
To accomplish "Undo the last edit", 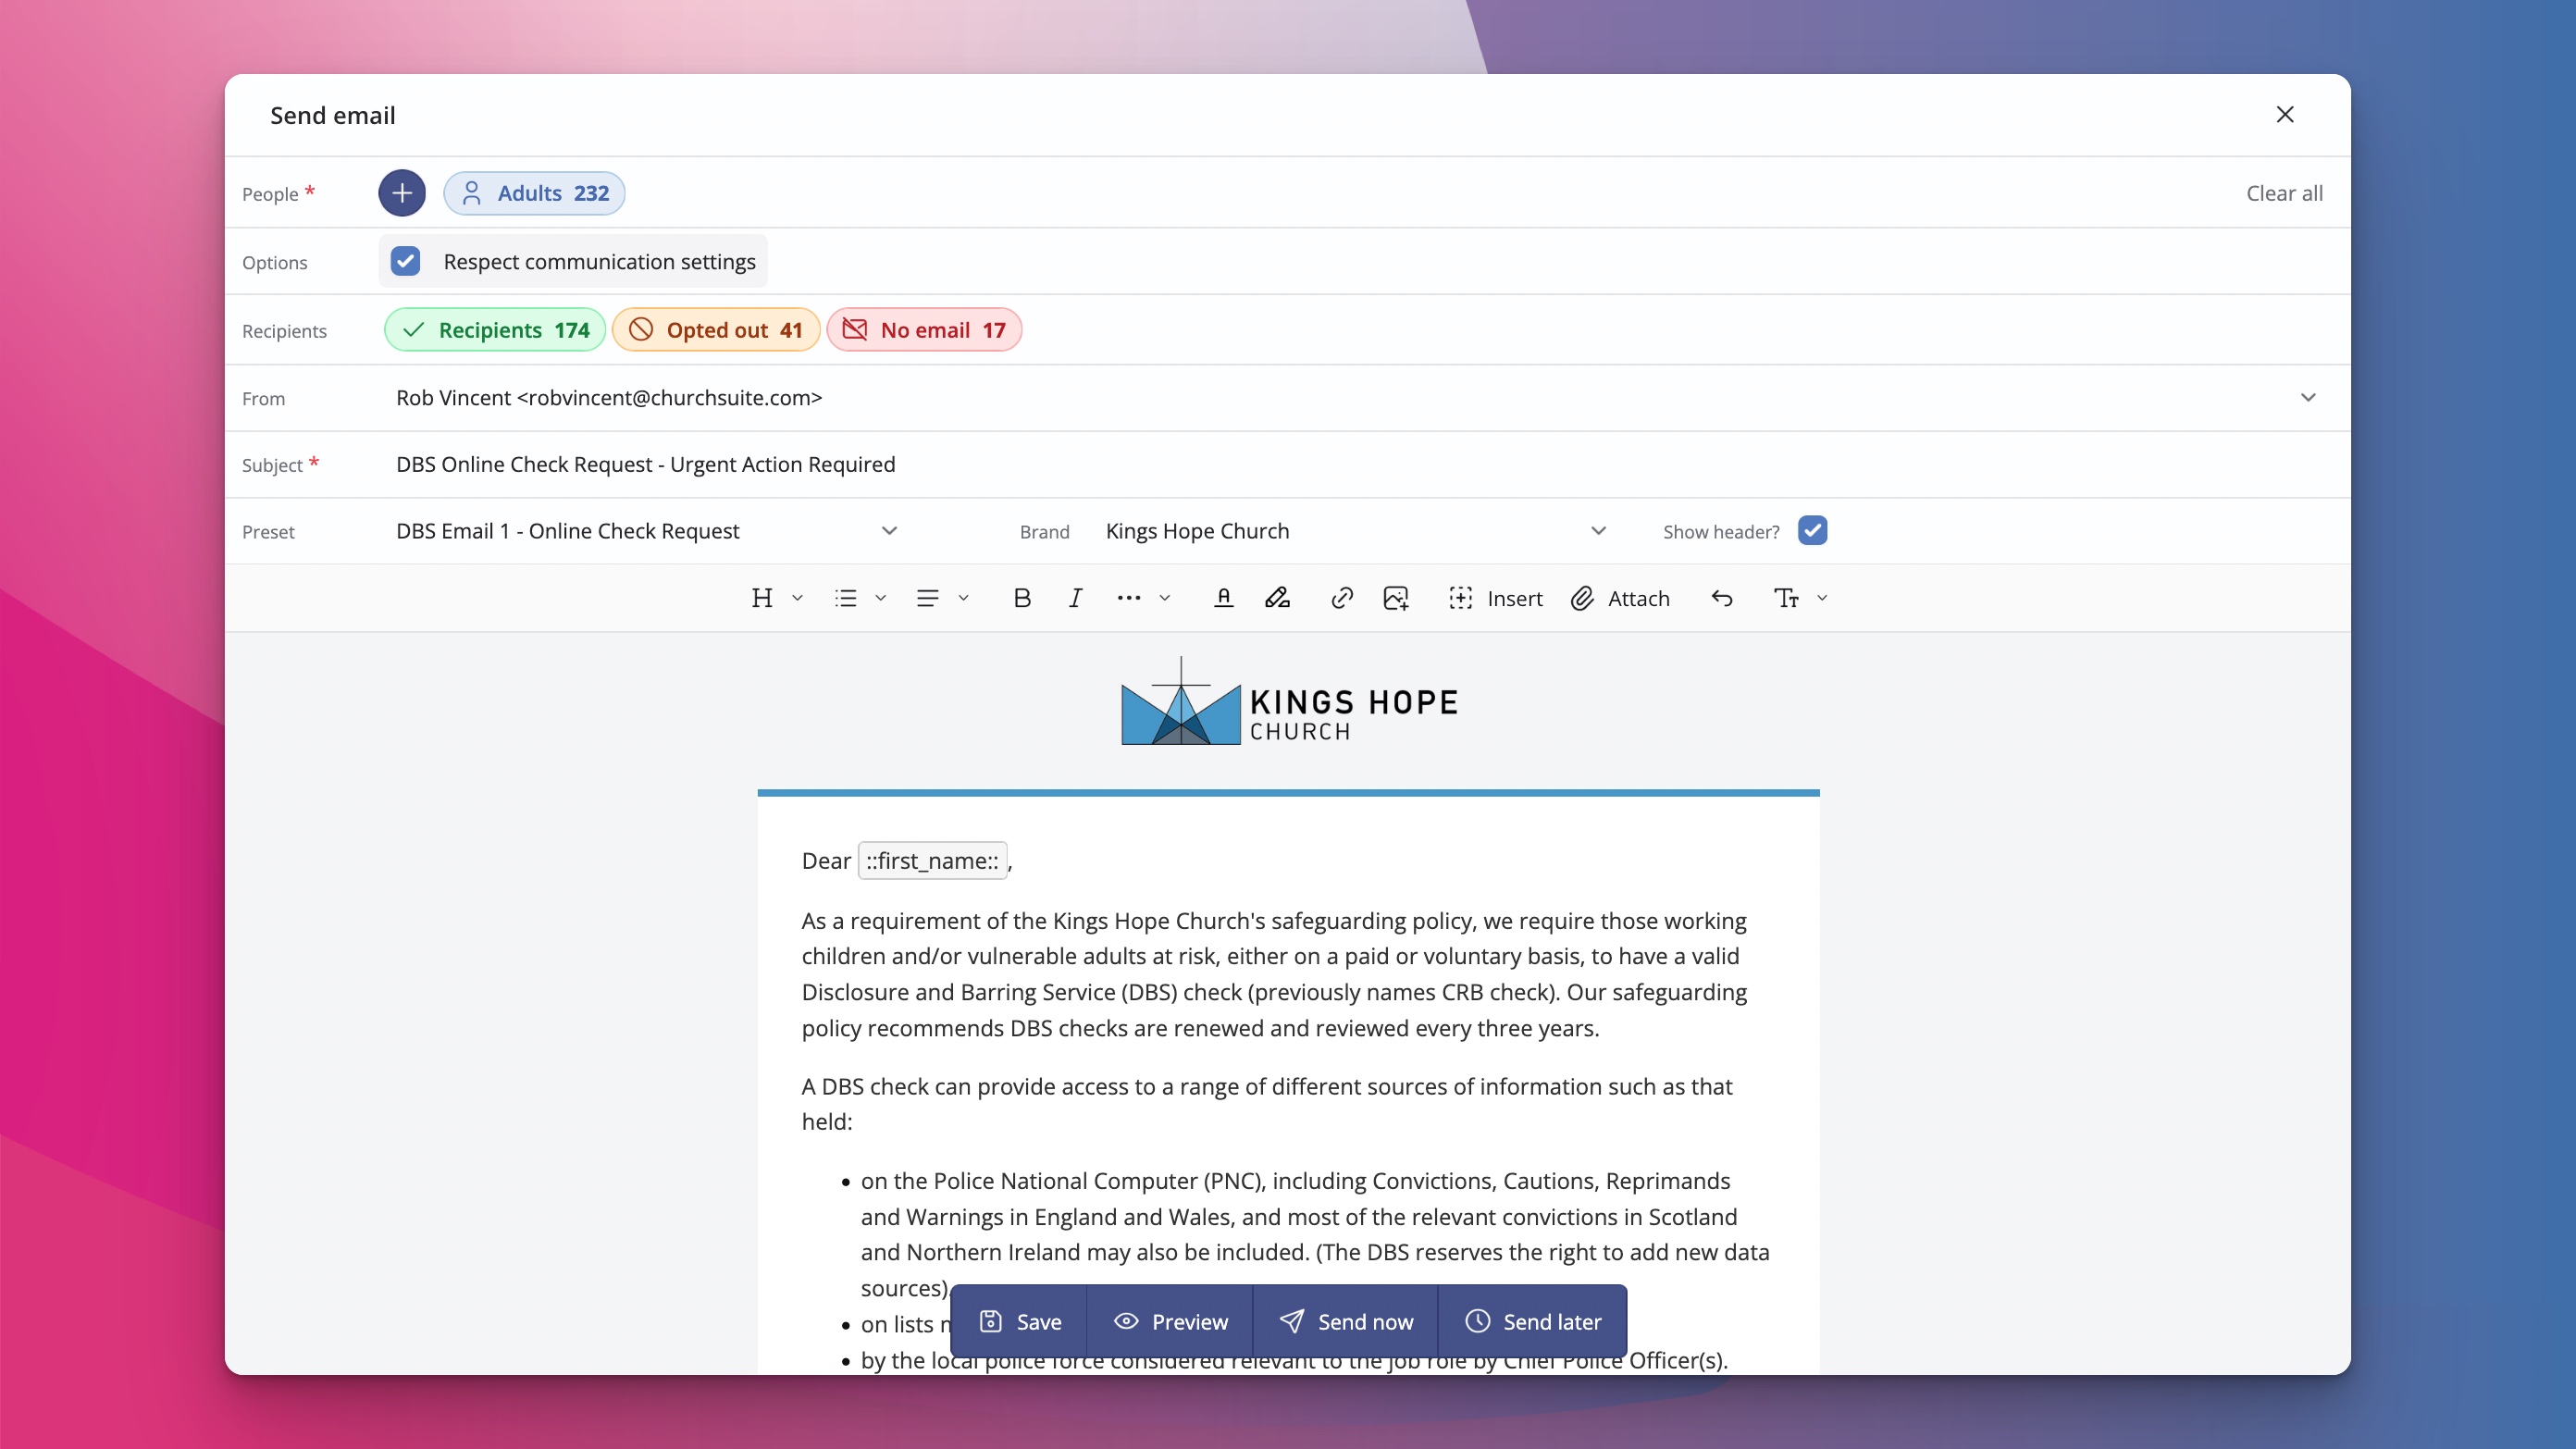I will pos(1721,598).
